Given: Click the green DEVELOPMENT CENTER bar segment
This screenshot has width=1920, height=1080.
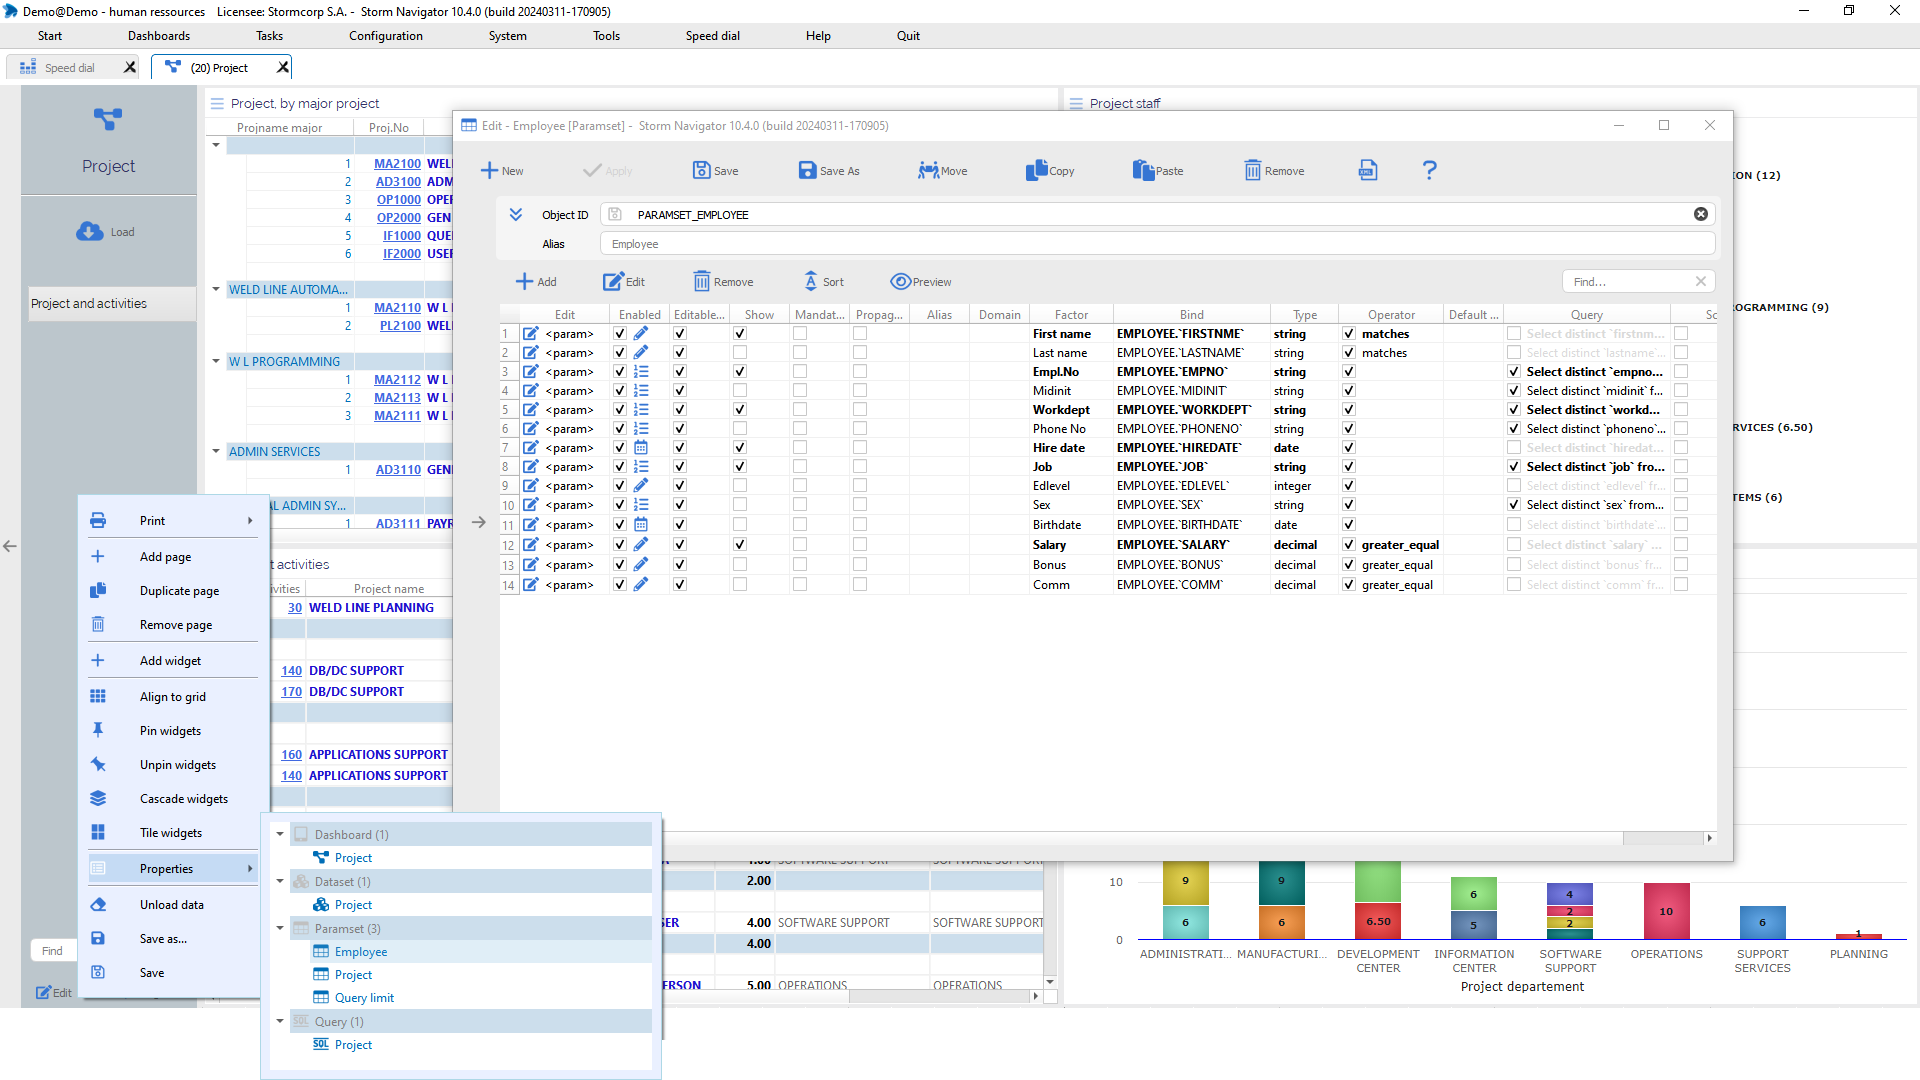Looking at the screenshot, I should pos(1378,882).
